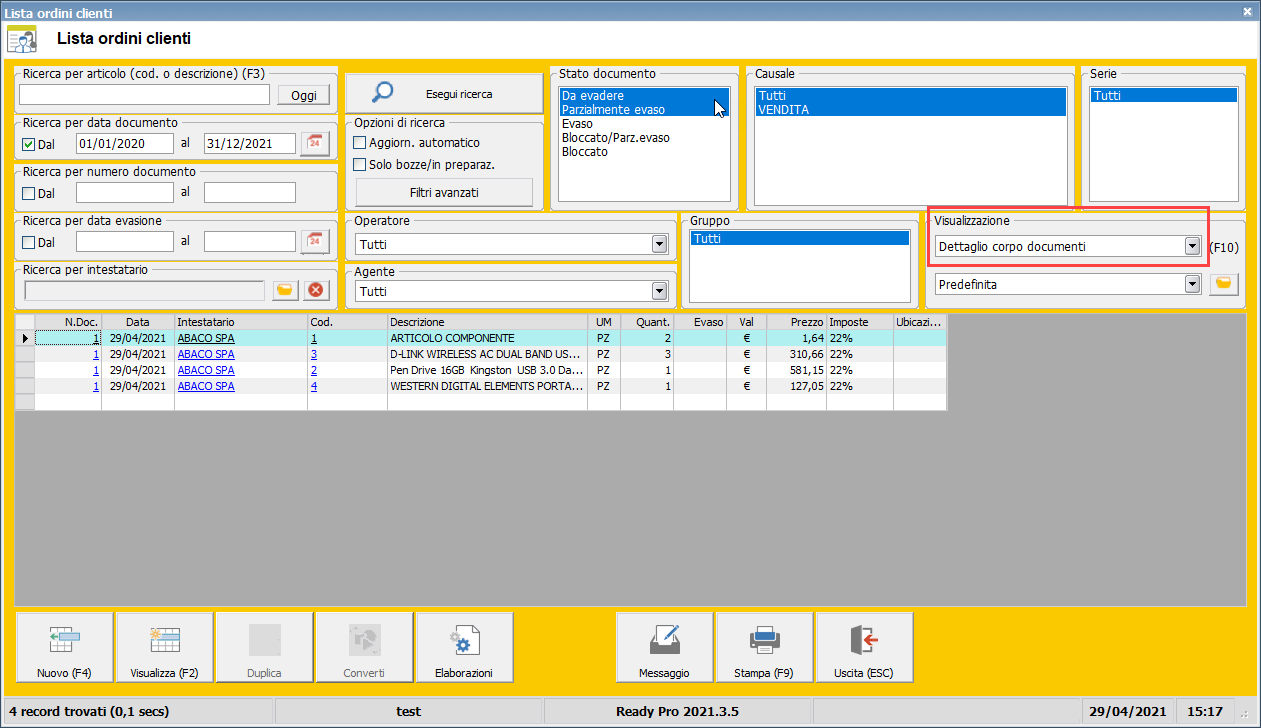The height and width of the screenshot is (728, 1261).
Task: Open the Predefinita layout dropdown
Action: click(1192, 284)
